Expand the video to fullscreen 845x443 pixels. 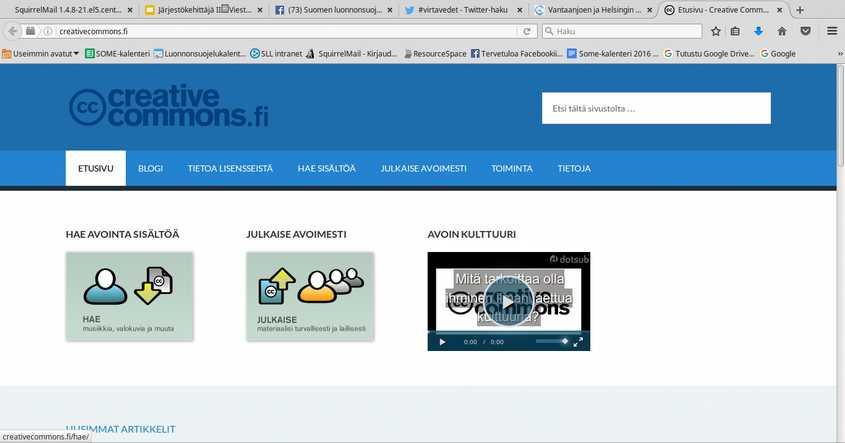(x=578, y=342)
